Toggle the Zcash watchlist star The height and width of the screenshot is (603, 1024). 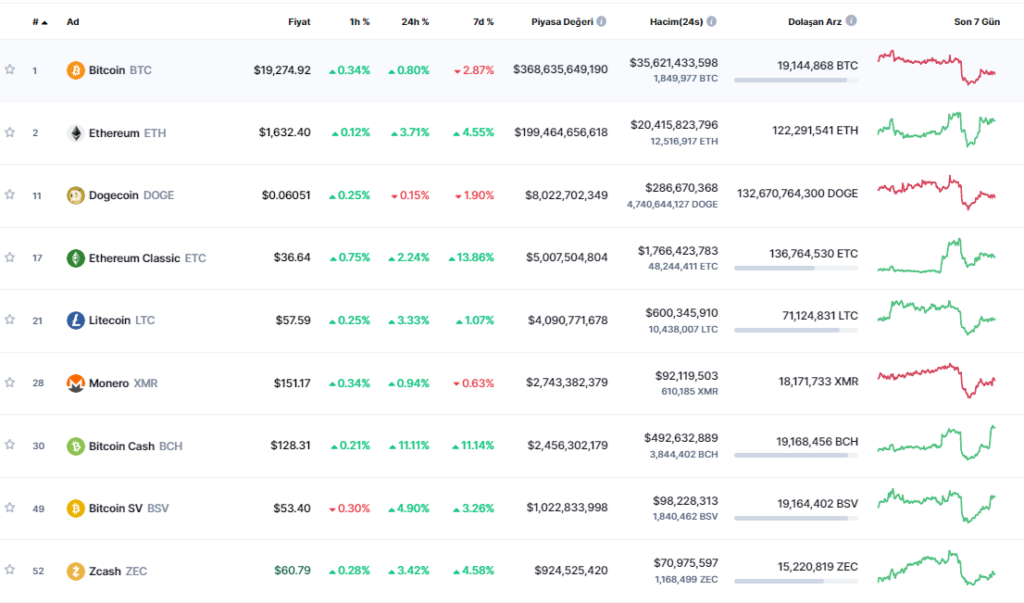pyautogui.click(x=10, y=570)
